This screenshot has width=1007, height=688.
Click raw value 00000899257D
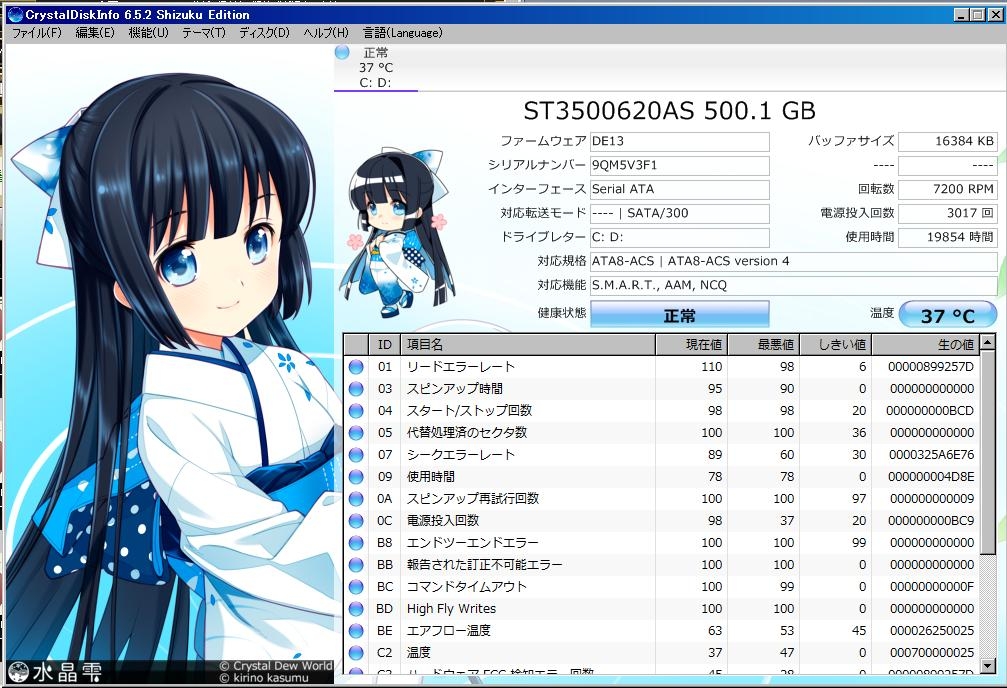pyautogui.click(x=931, y=367)
